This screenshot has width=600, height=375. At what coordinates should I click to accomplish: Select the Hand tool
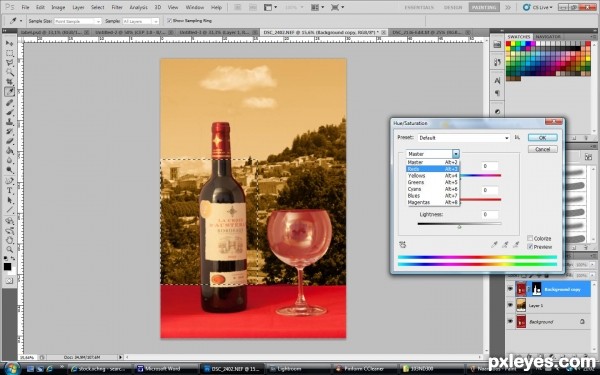pyautogui.click(x=9, y=240)
